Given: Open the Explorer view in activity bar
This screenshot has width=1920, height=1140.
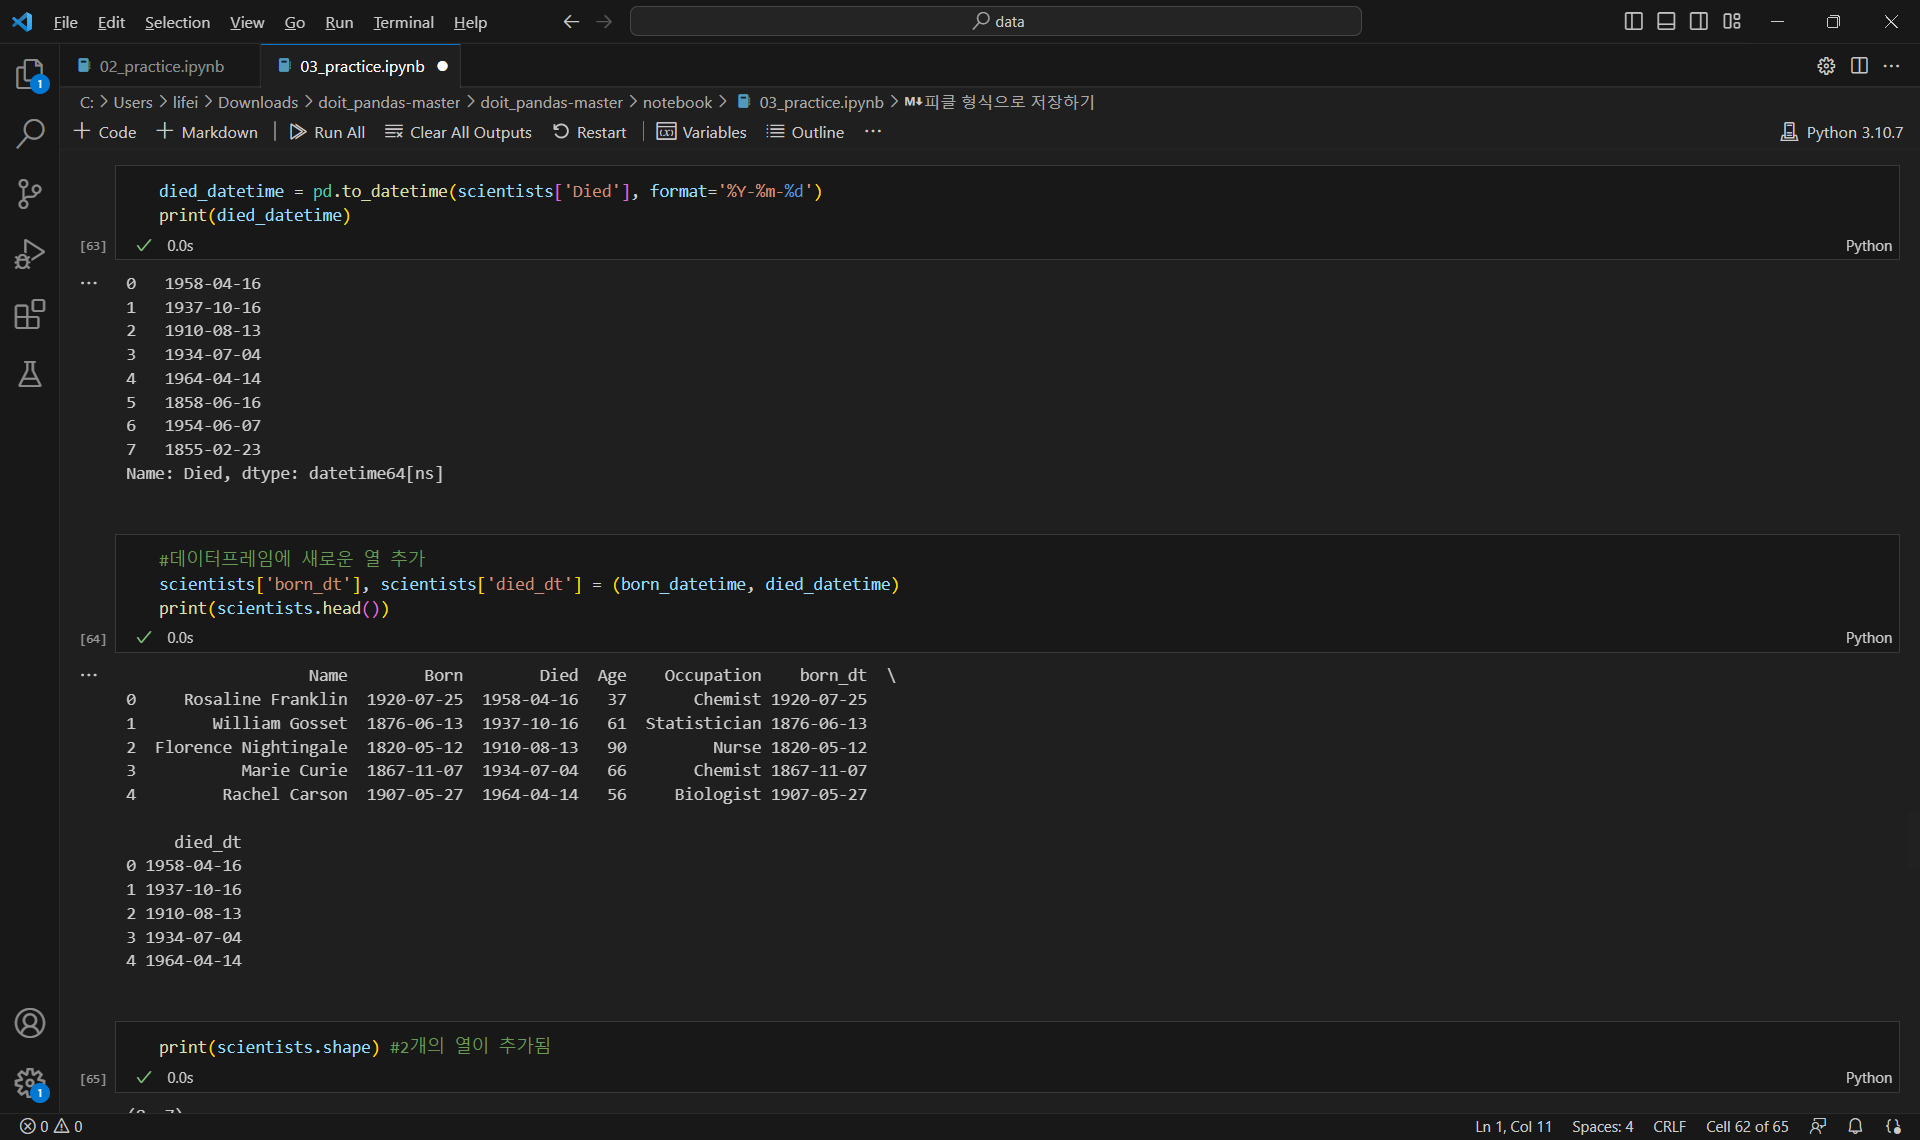Looking at the screenshot, I should click(x=30, y=74).
